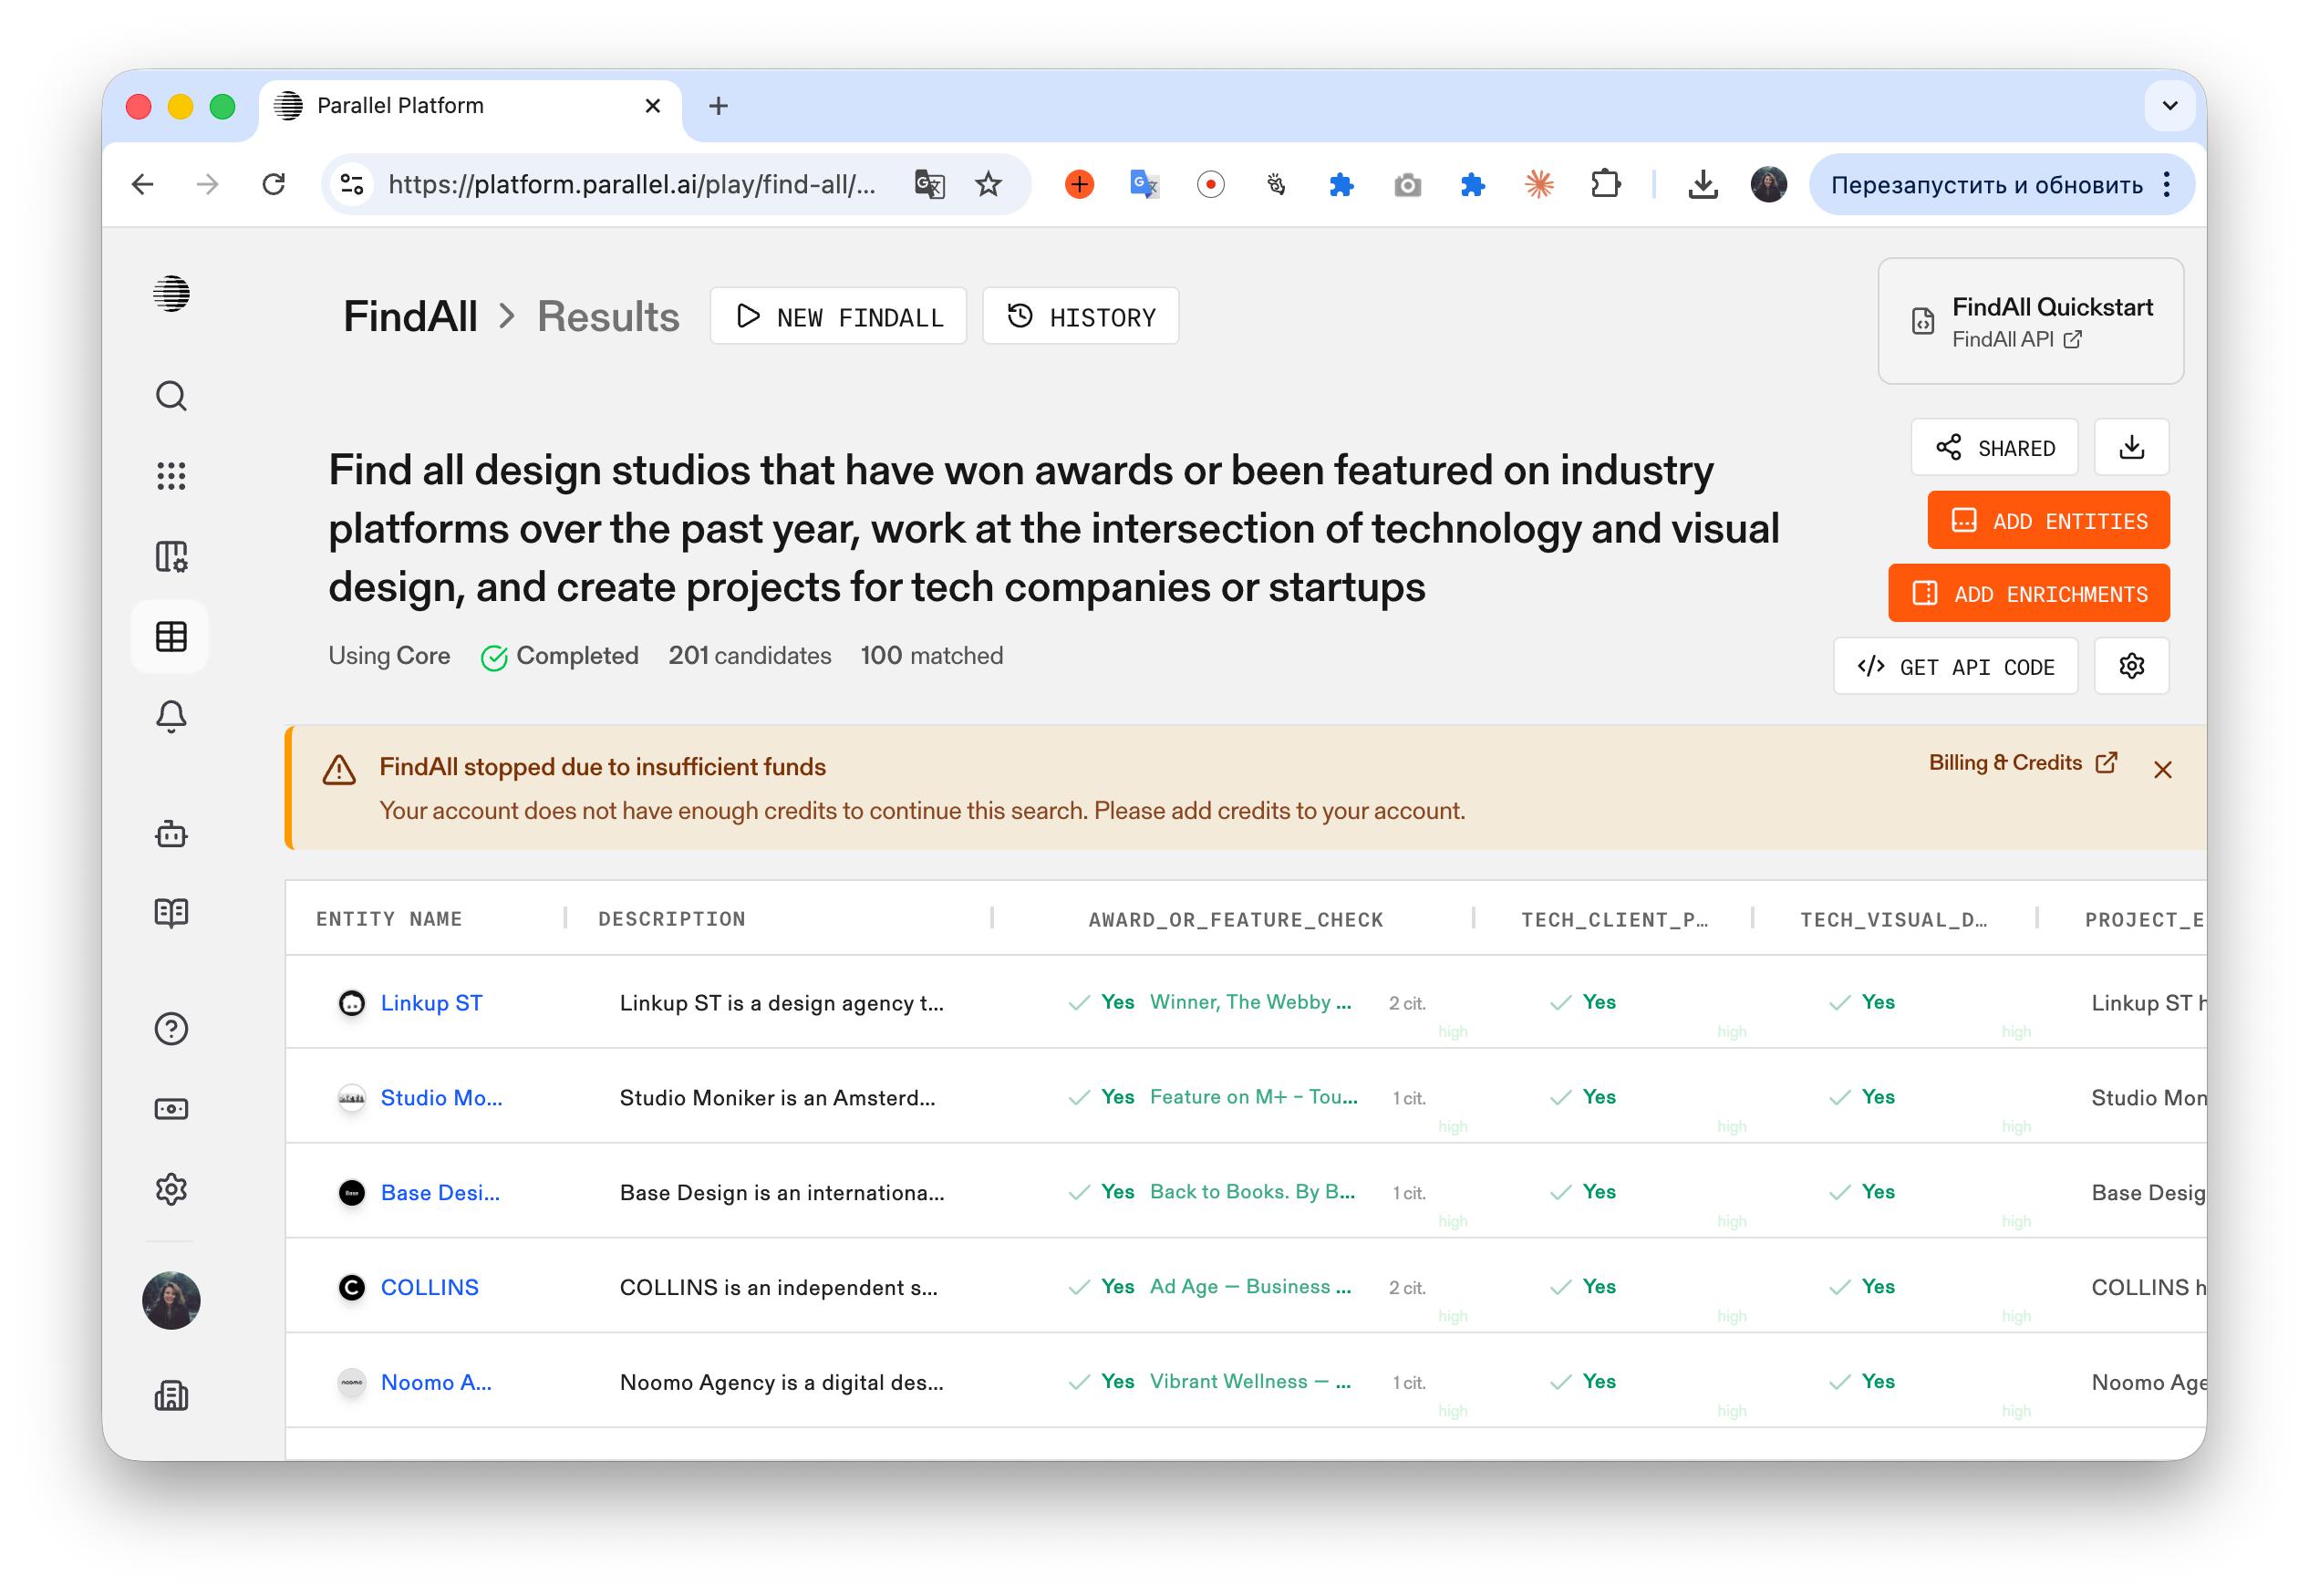This screenshot has height=1596, width=2309.
Task: Click the orange starburst extension icon
Action: tap(1538, 184)
